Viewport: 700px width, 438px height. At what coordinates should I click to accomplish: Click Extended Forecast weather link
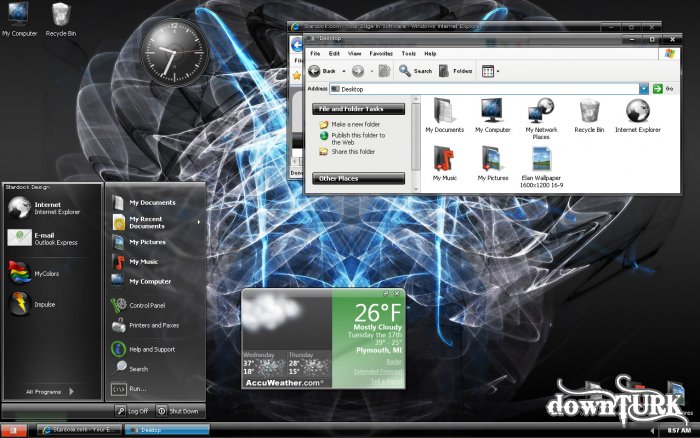(x=378, y=371)
